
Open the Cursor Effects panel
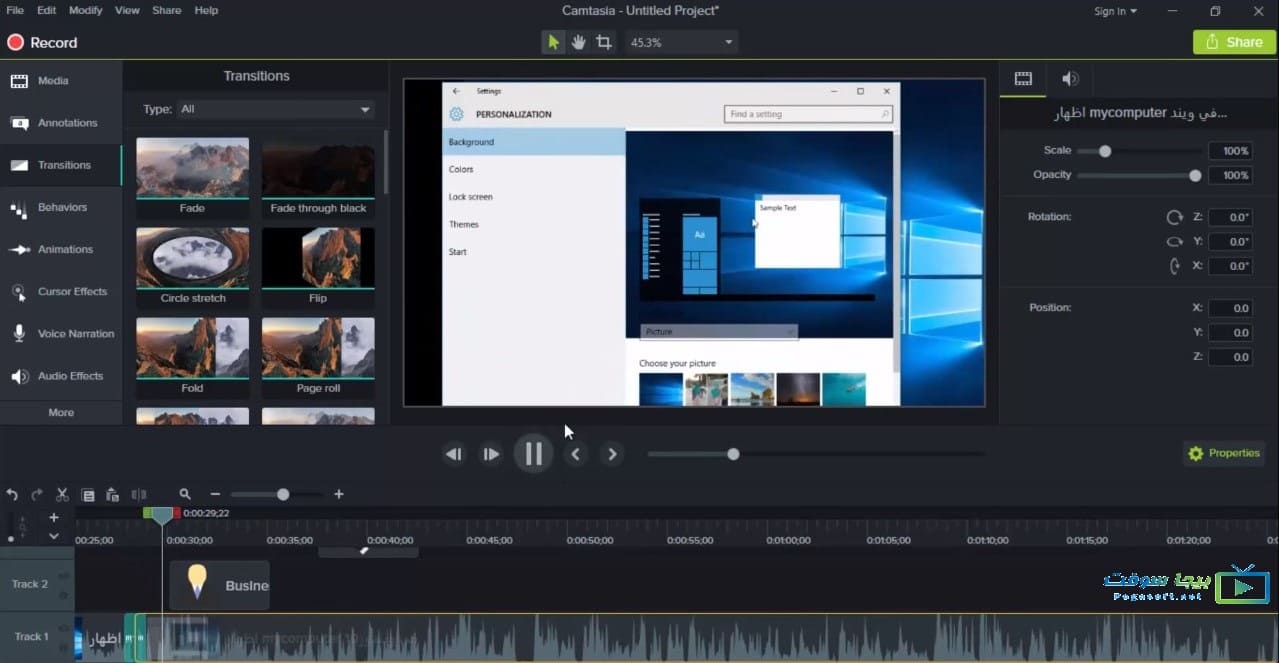61,292
